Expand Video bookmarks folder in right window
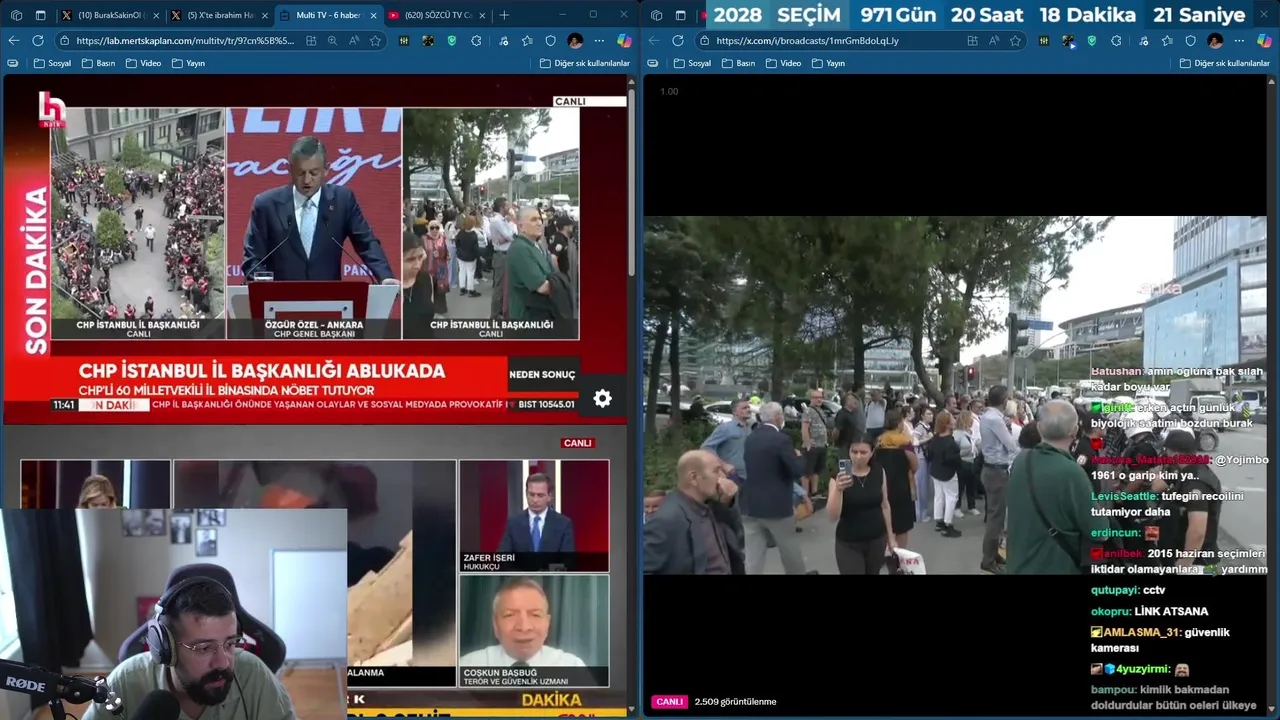 pos(783,63)
